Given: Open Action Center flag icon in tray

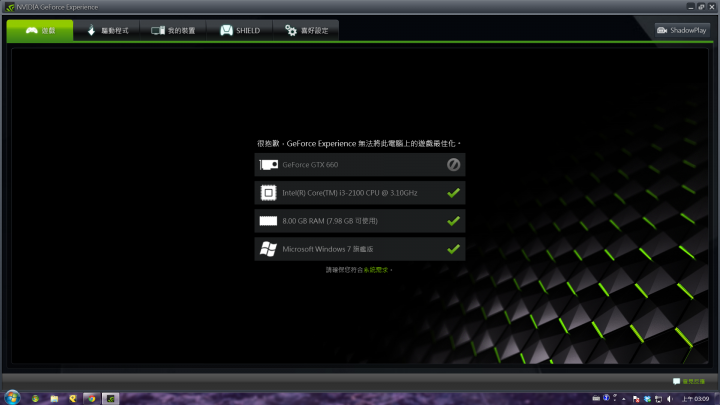Looking at the screenshot, I should pos(636,399).
